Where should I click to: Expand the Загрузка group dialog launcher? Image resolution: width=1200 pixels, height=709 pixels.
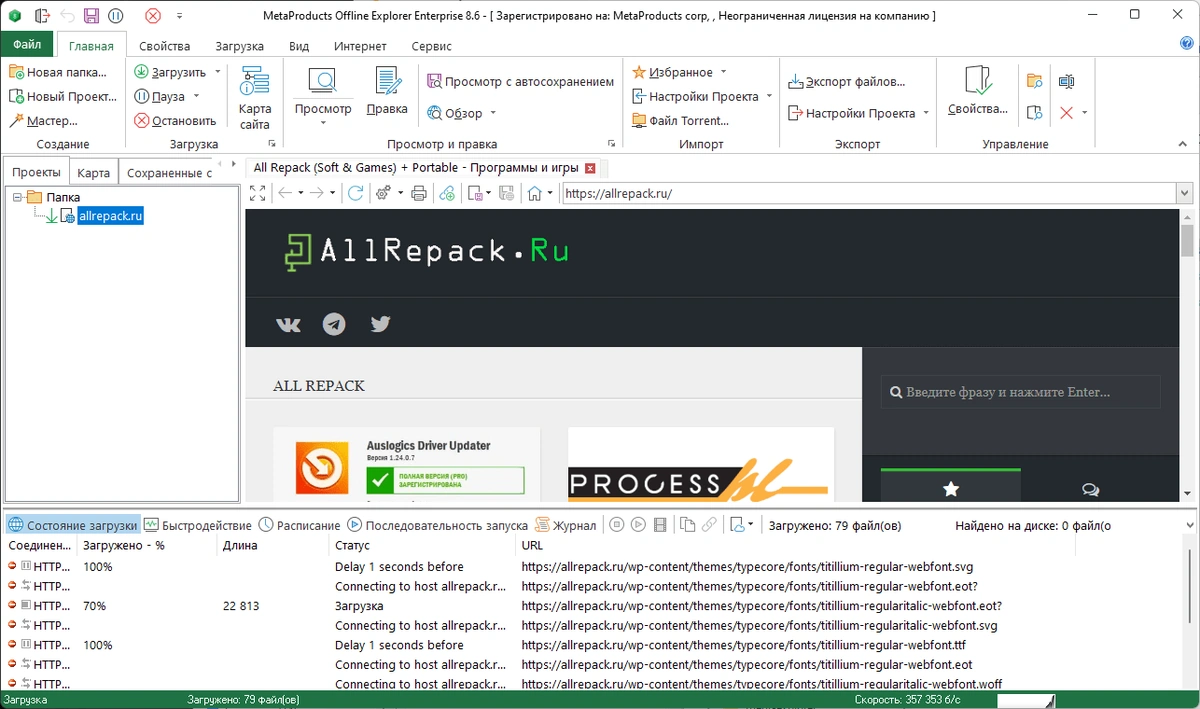coord(273,144)
